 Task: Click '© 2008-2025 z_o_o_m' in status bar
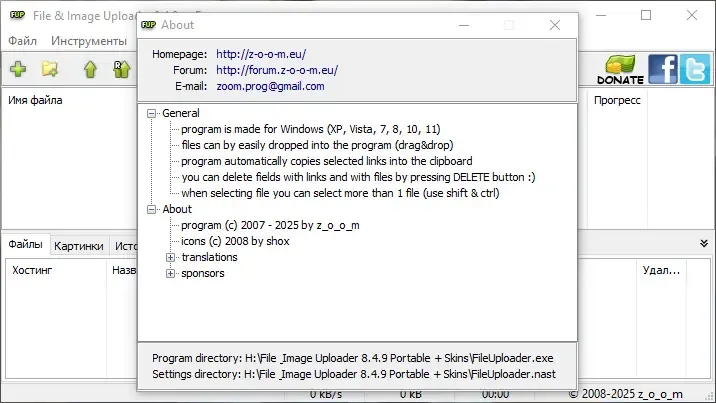(626, 394)
